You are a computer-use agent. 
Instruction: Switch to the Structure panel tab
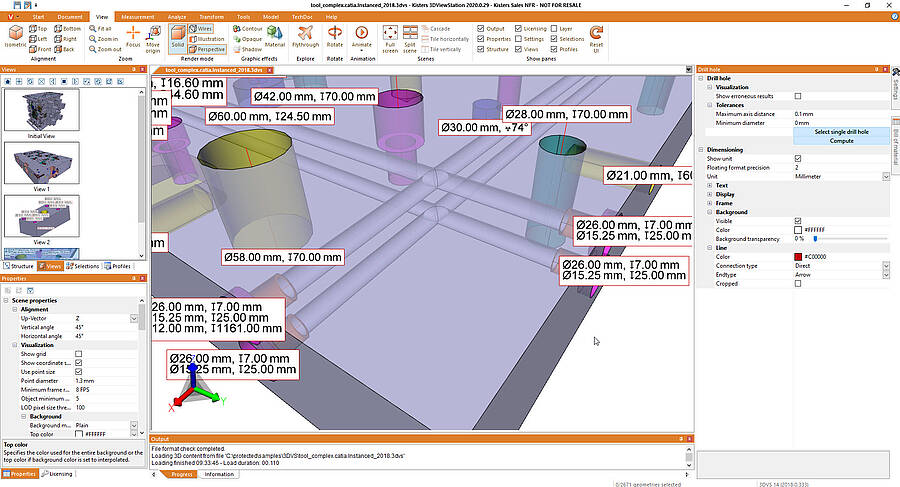18,266
